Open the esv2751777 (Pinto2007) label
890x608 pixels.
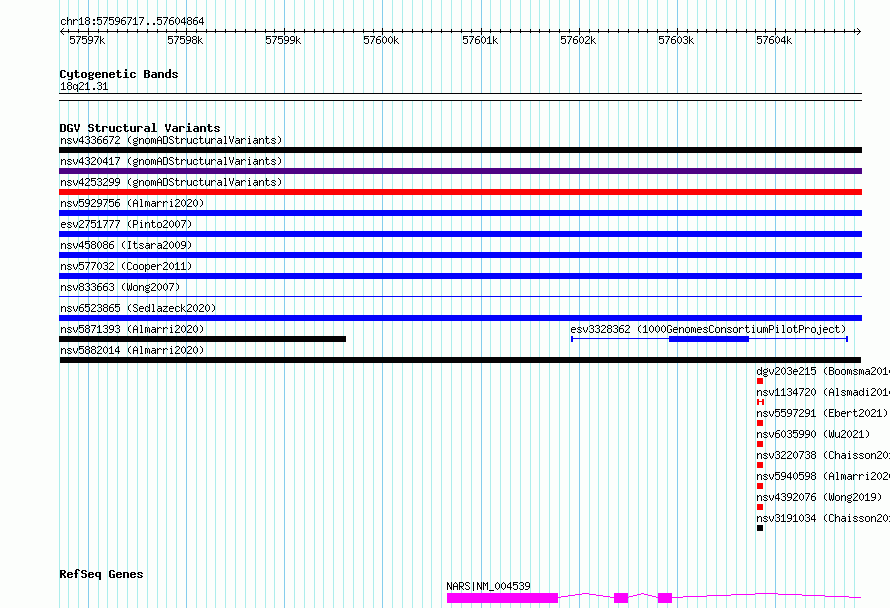(126, 224)
